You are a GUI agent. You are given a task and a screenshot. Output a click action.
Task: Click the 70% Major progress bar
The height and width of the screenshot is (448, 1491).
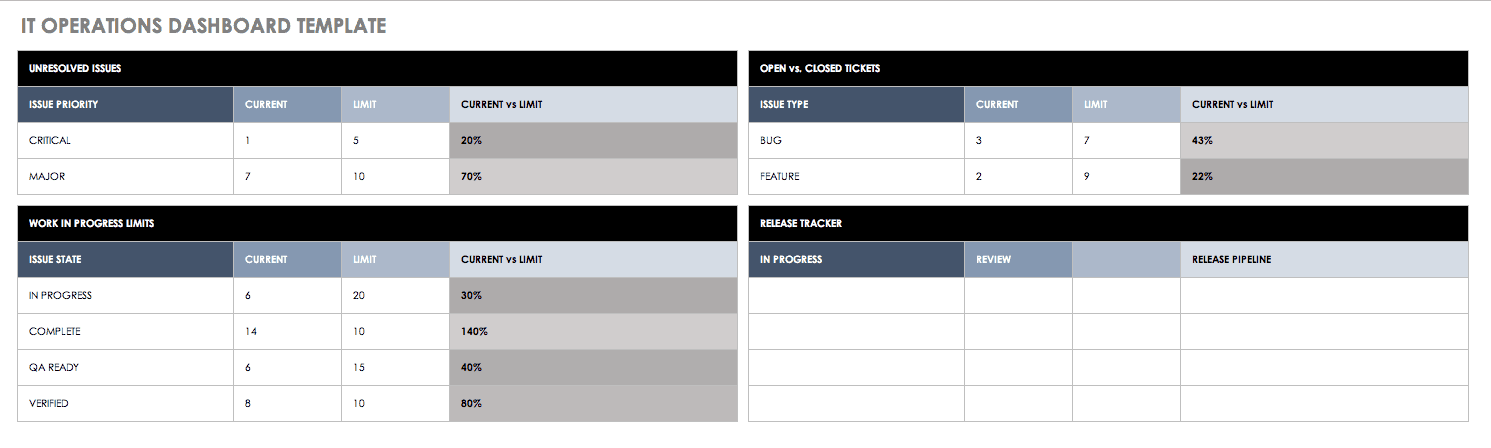(593, 177)
